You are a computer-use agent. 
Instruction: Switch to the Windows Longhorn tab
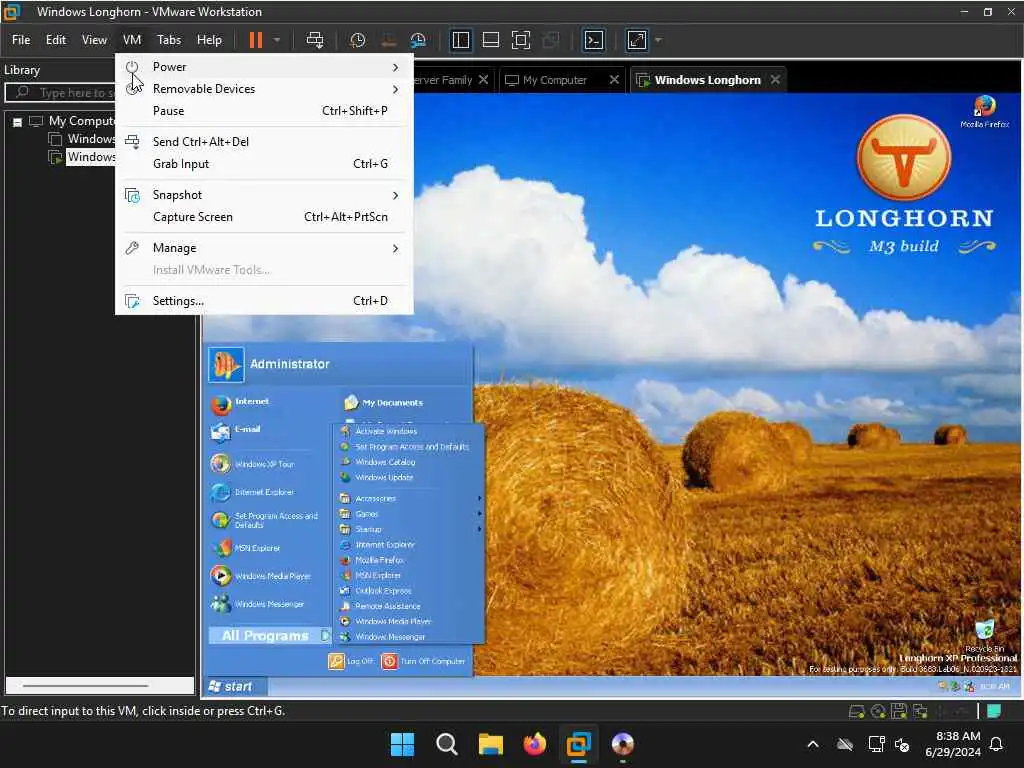click(x=707, y=80)
